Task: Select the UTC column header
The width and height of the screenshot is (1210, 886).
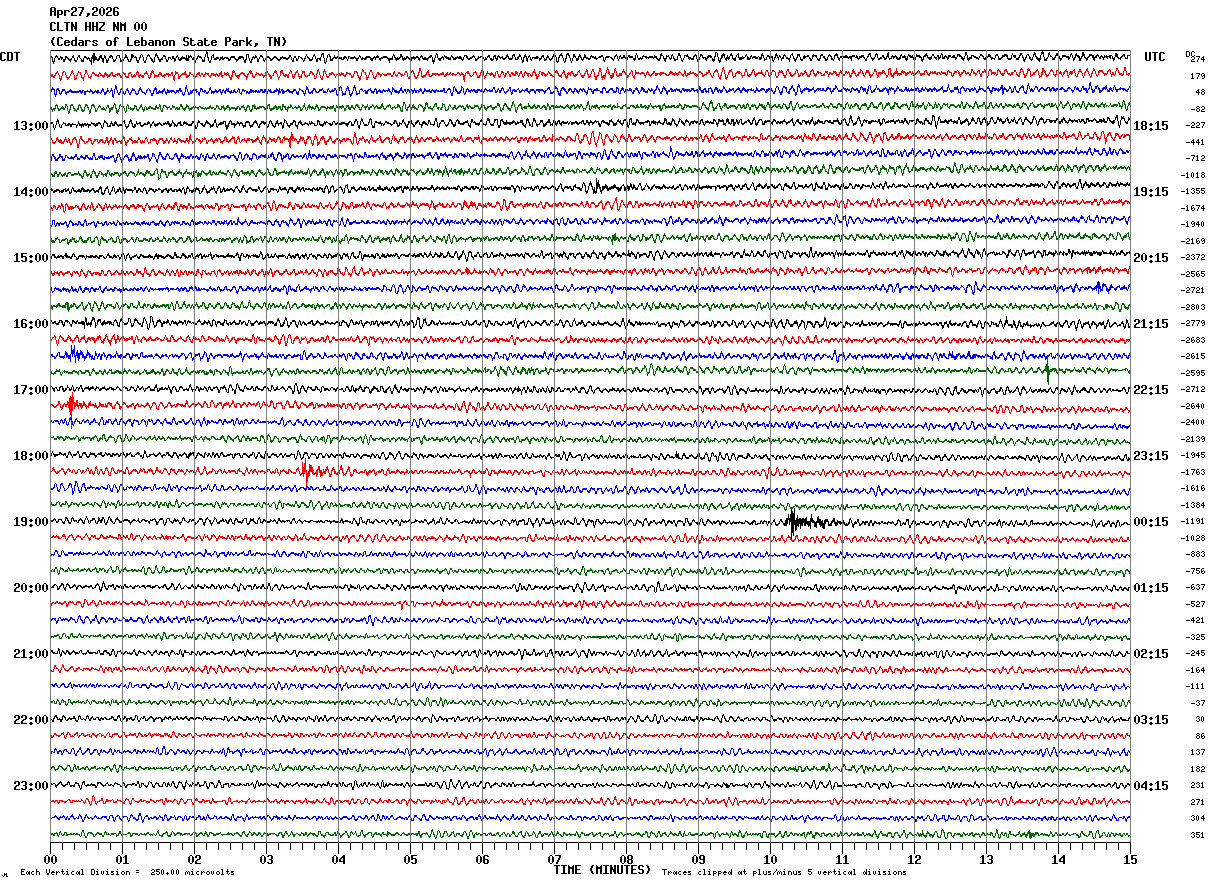Action: 1155,57
